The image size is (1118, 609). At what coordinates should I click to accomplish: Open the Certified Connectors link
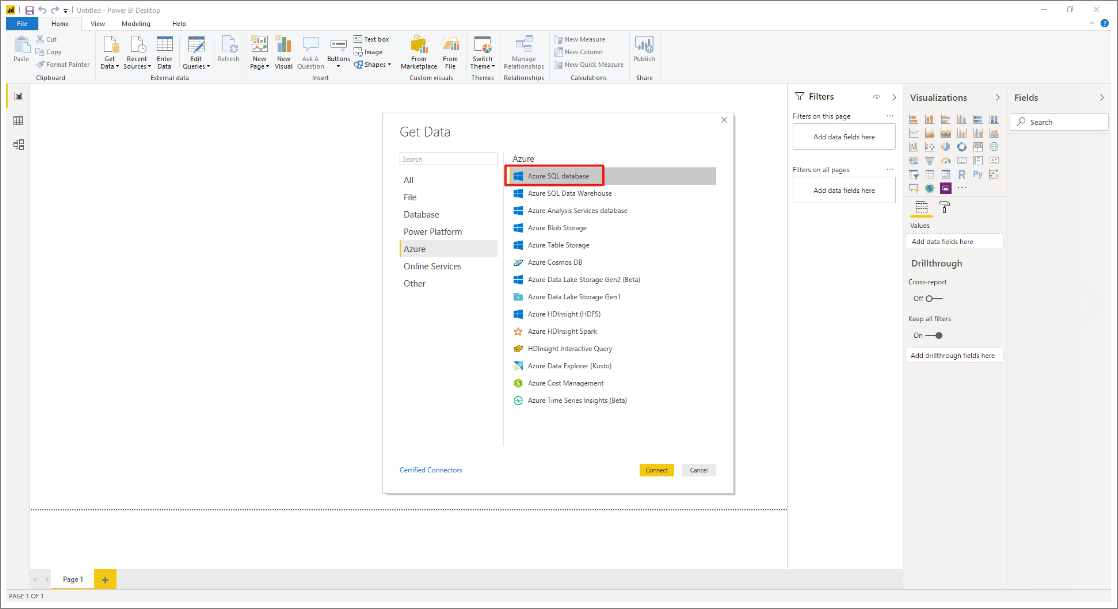click(431, 469)
